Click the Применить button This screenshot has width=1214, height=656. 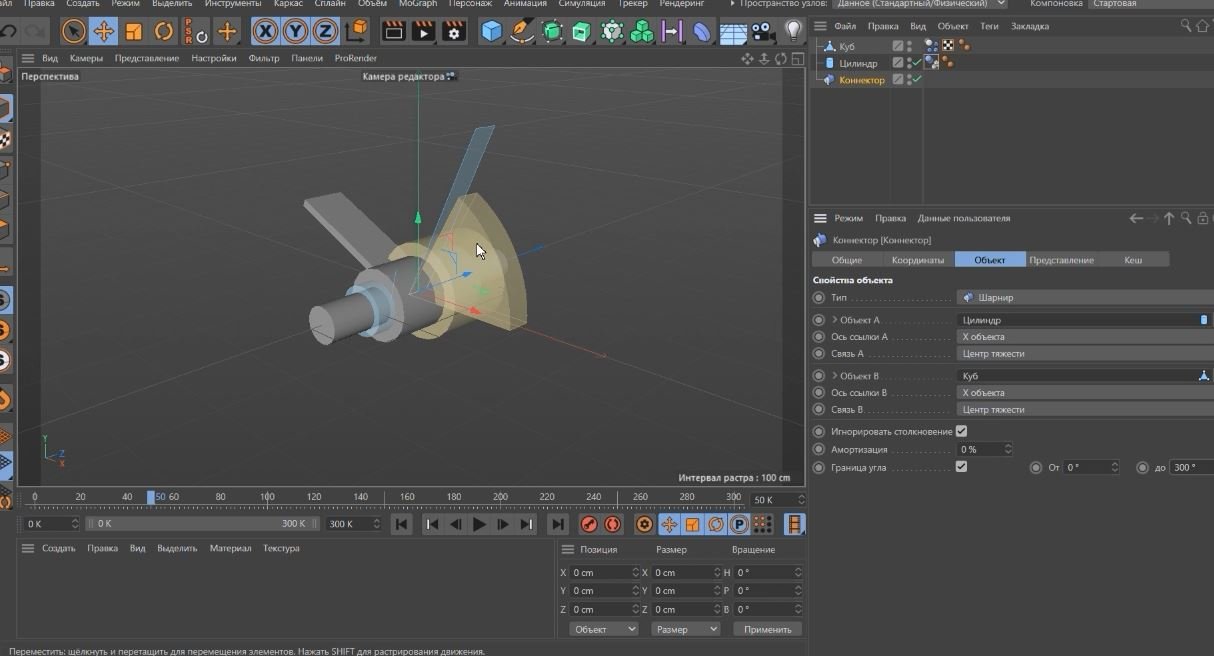(767, 629)
